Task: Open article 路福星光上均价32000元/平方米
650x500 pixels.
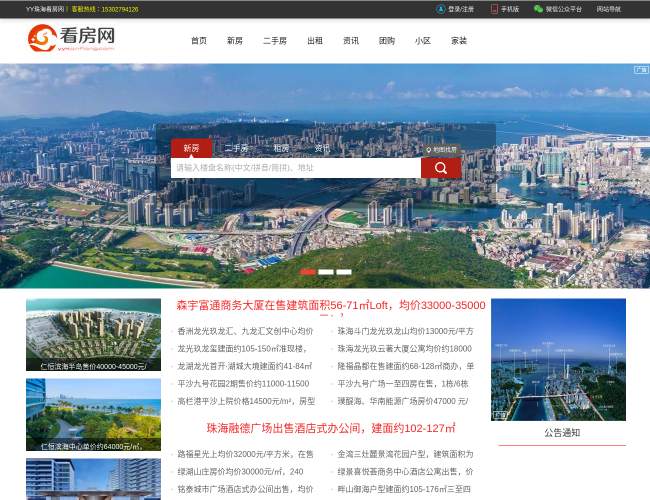Action: click(245, 454)
